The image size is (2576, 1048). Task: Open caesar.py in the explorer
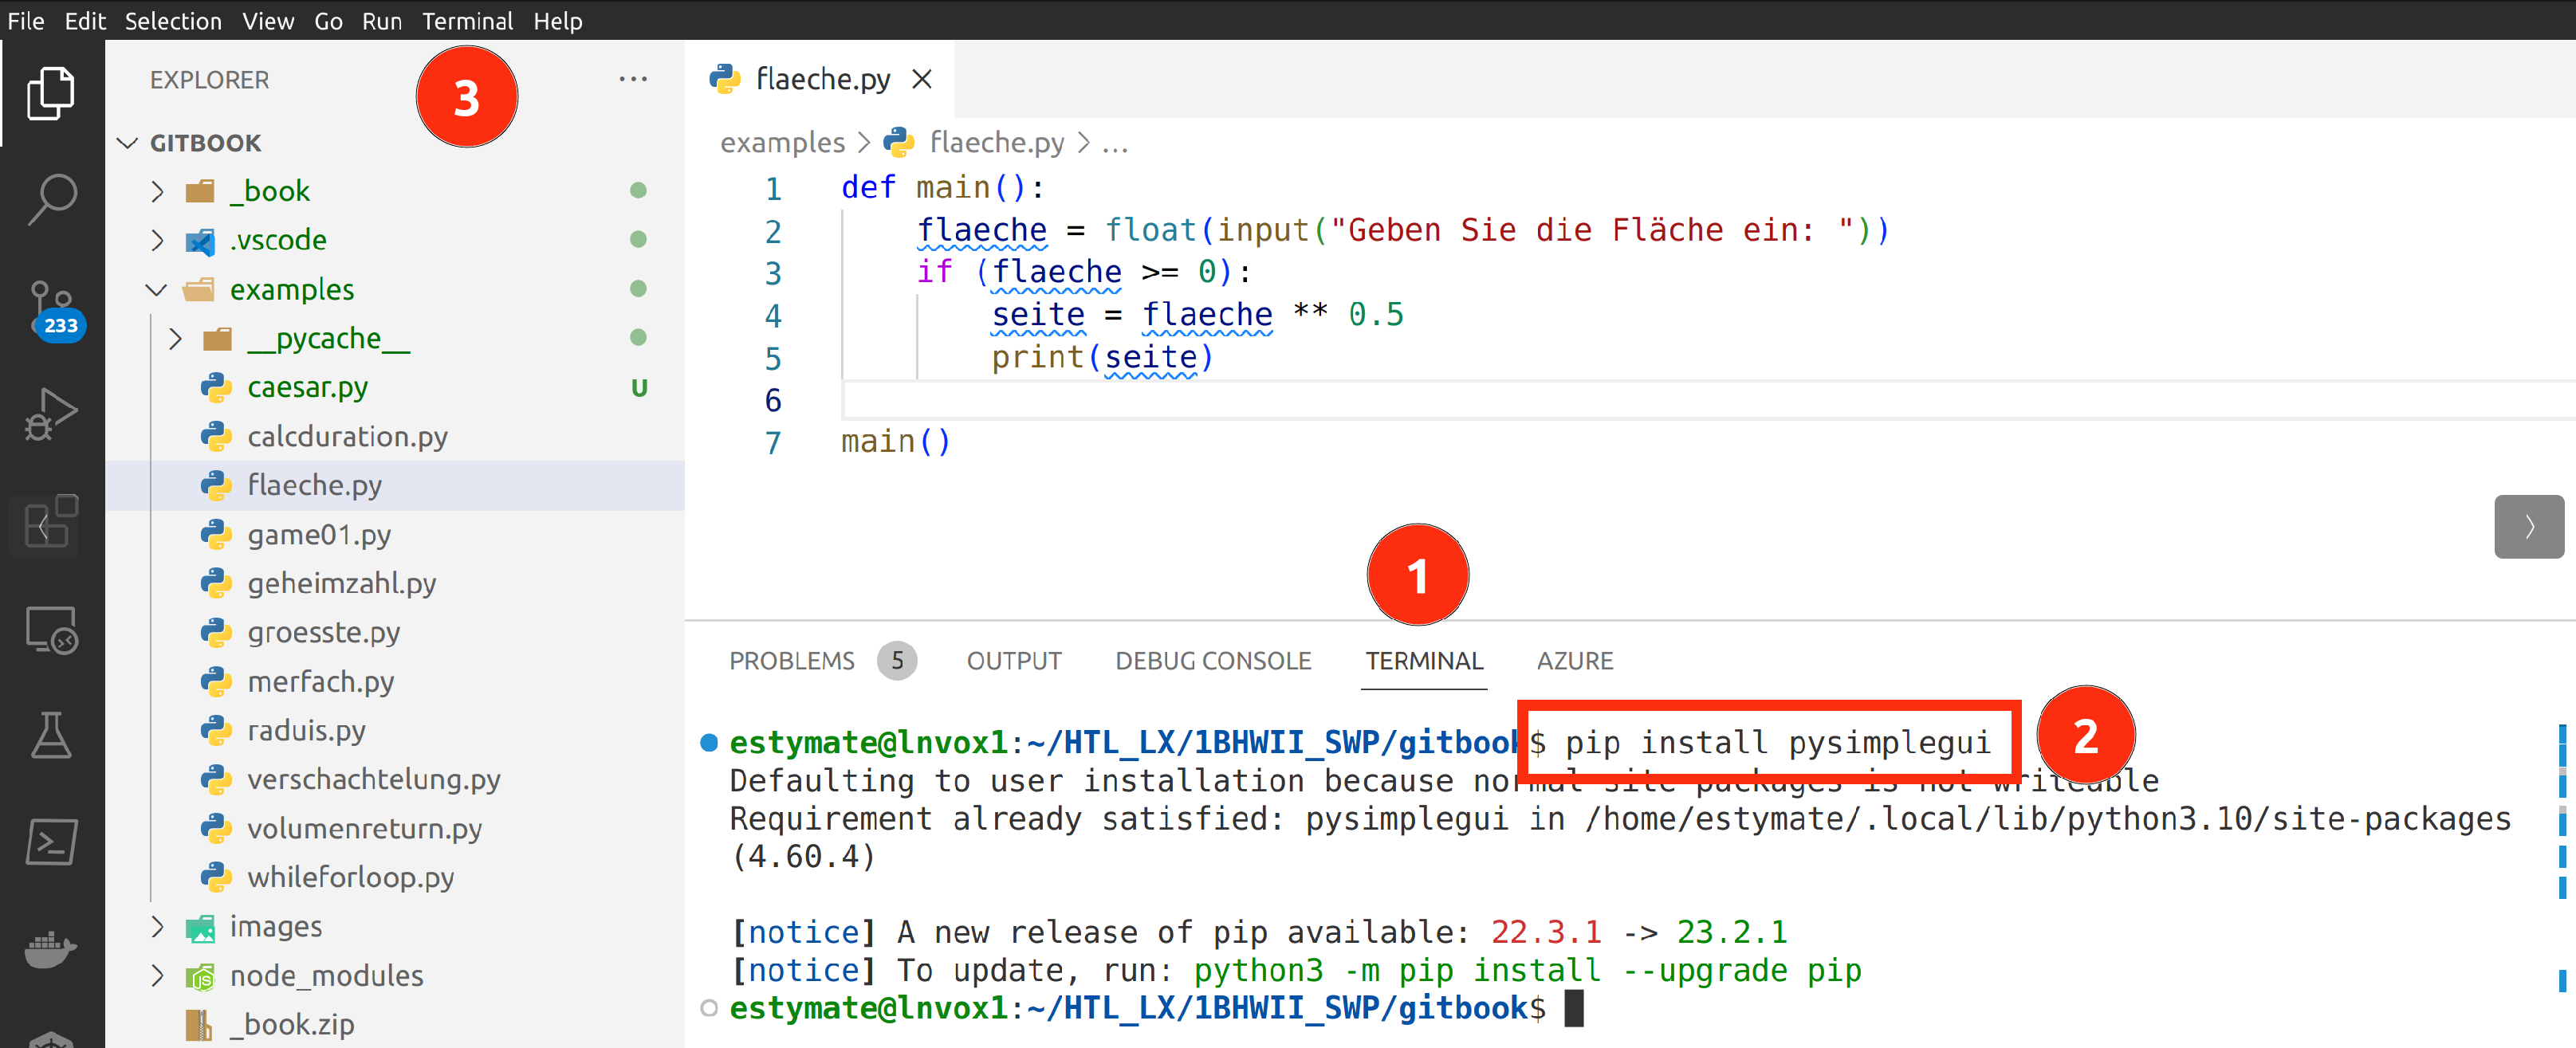pyautogui.click(x=395, y=387)
